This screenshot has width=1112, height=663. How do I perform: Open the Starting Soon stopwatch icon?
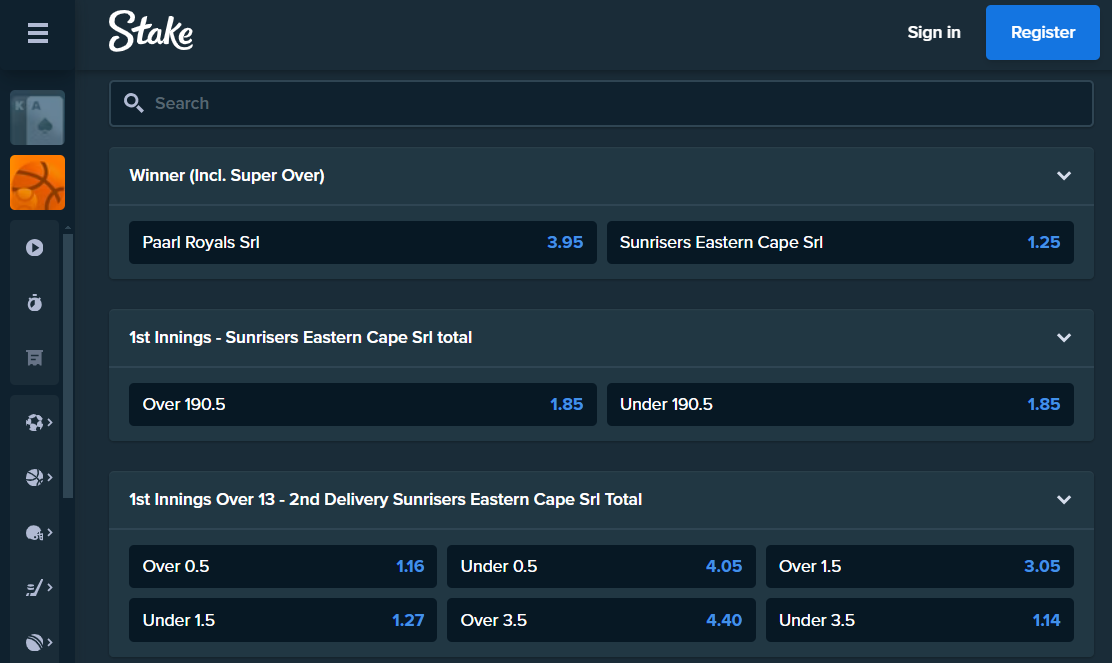[34, 302]
